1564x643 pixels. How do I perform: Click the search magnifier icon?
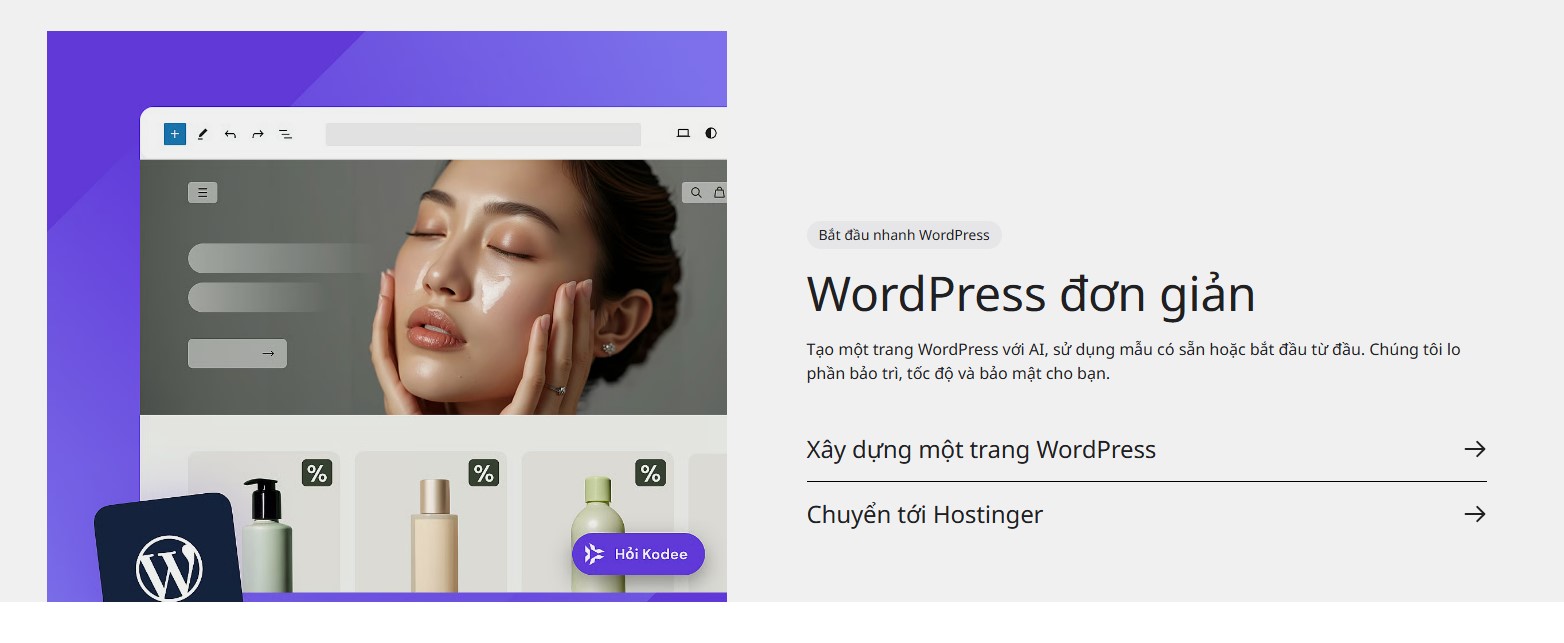(695, 192)
